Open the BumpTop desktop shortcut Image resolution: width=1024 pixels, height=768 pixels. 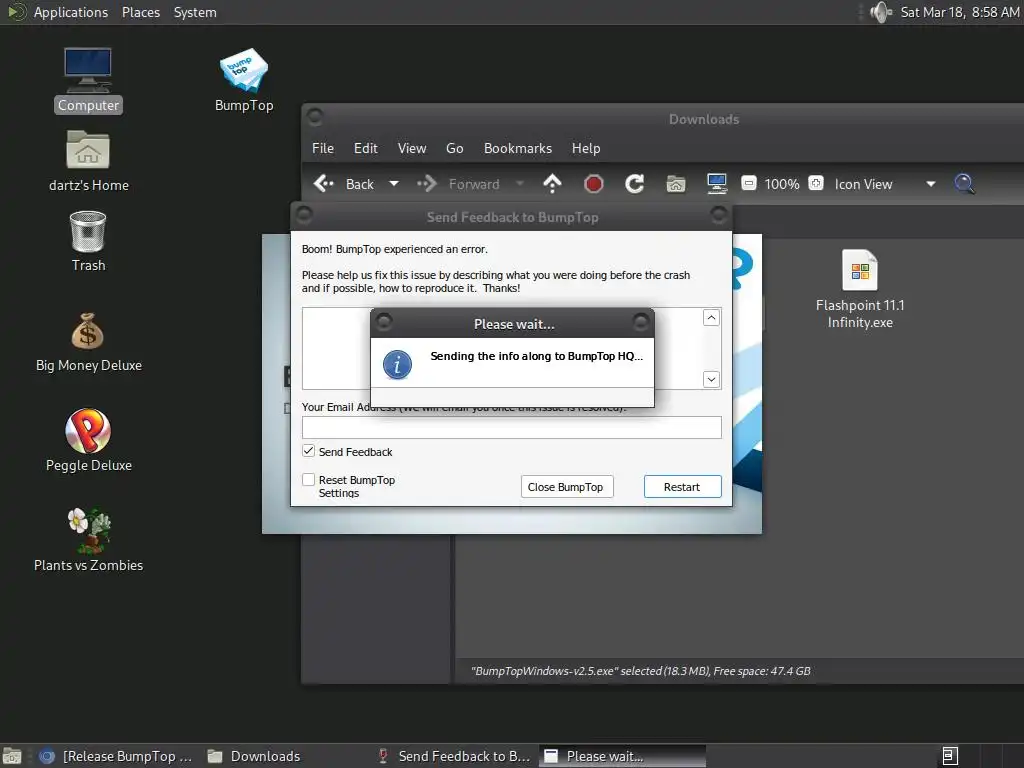(x=244, y=80)
